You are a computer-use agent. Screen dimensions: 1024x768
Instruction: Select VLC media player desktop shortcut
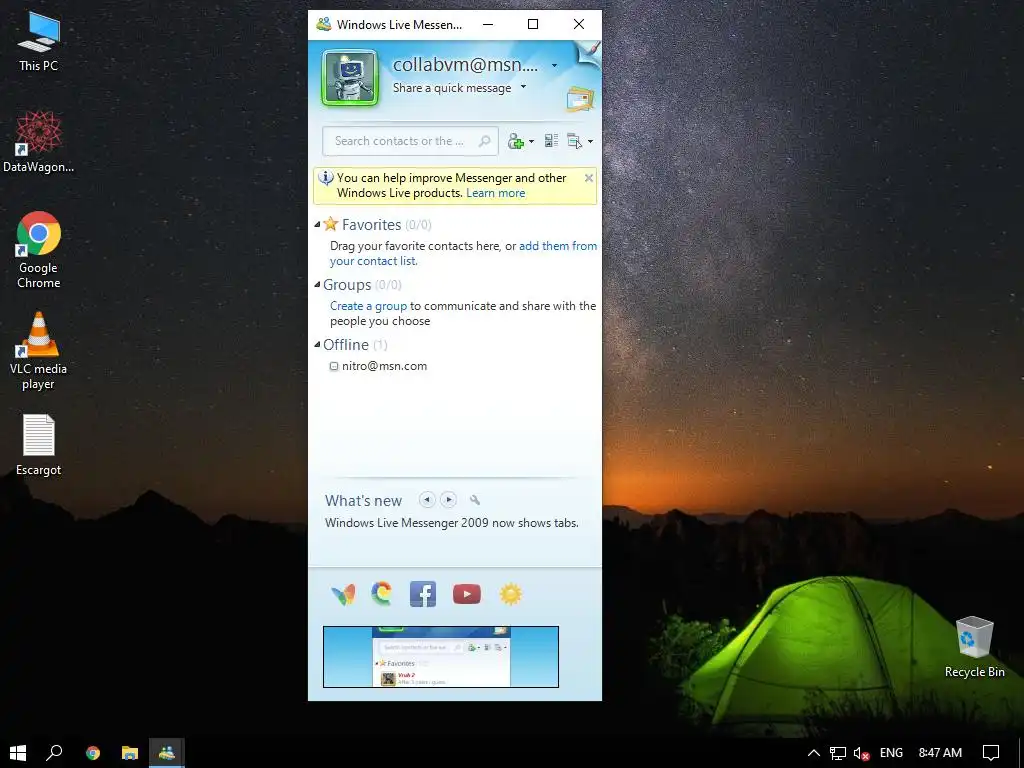click(x=39, y=351)
